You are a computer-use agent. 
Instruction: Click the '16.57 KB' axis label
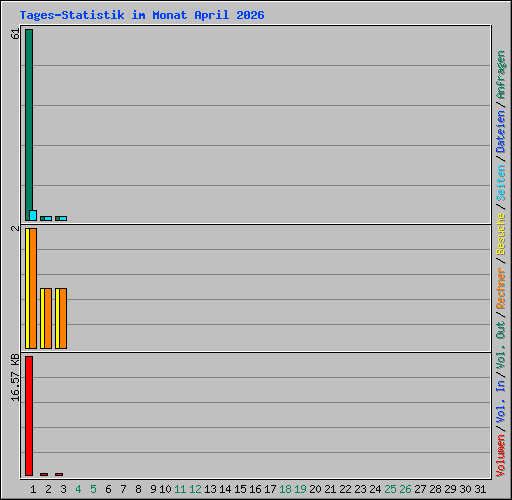click(x=15, y=377)
